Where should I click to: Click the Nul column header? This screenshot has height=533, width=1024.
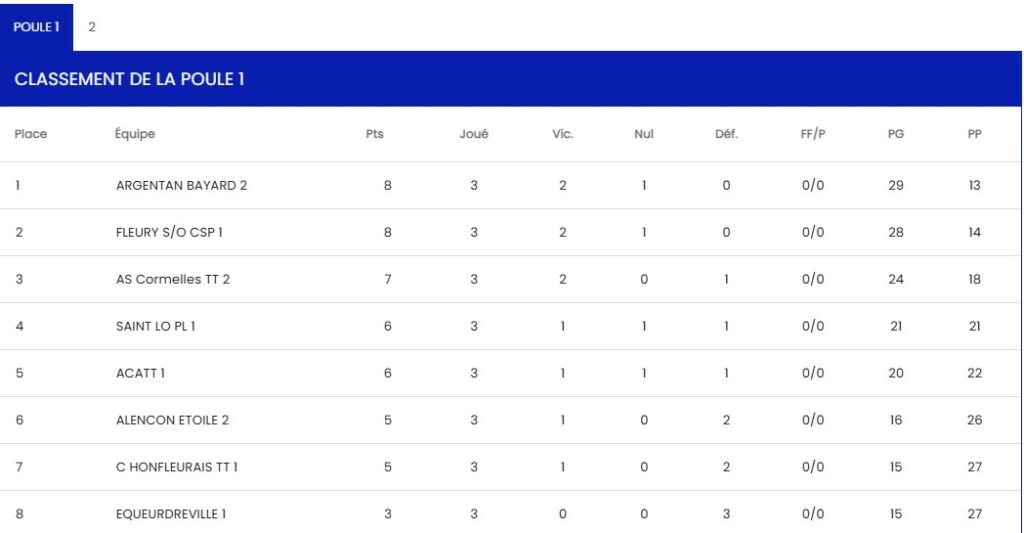point(644,134)
